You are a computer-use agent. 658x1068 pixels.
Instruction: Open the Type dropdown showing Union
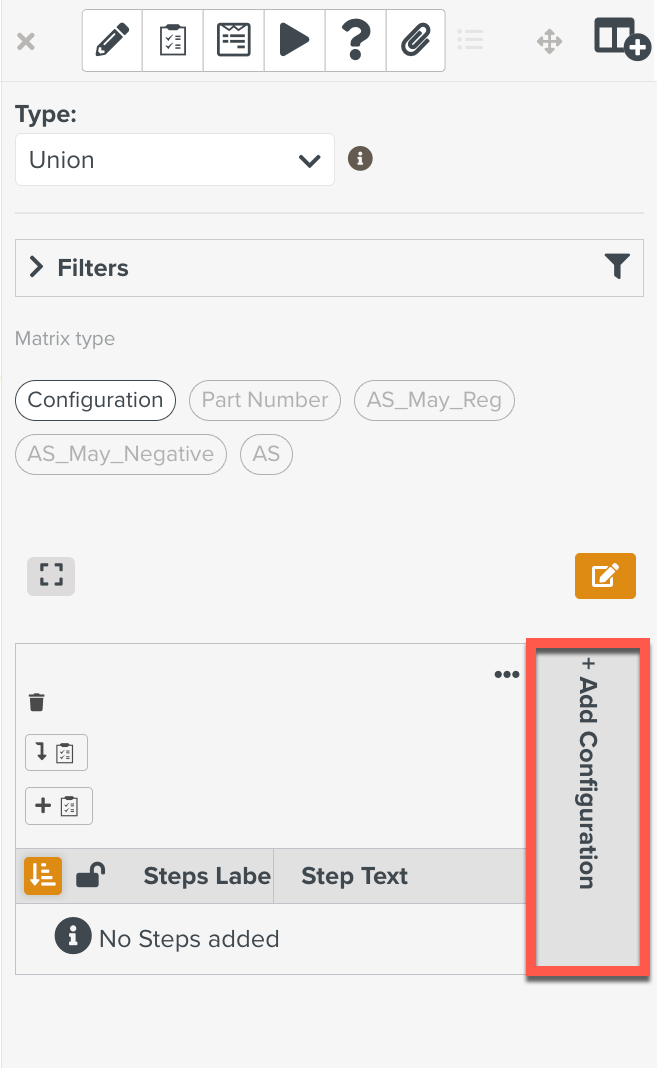[x=175, y=160]
